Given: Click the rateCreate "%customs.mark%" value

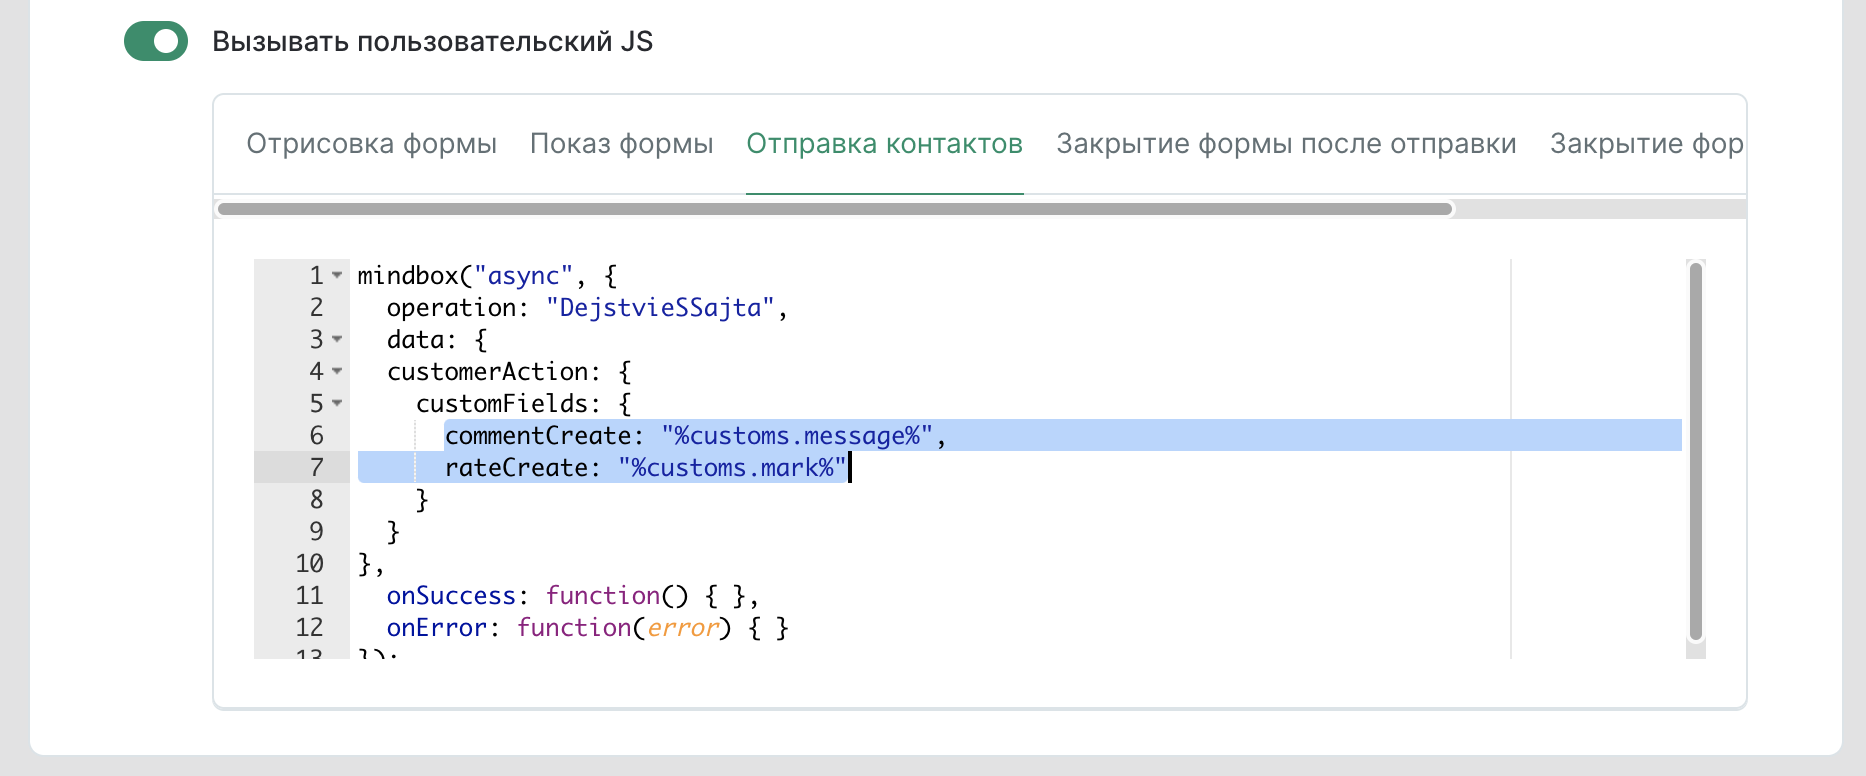Looking at the screenshot, I should tap(732, 467).
